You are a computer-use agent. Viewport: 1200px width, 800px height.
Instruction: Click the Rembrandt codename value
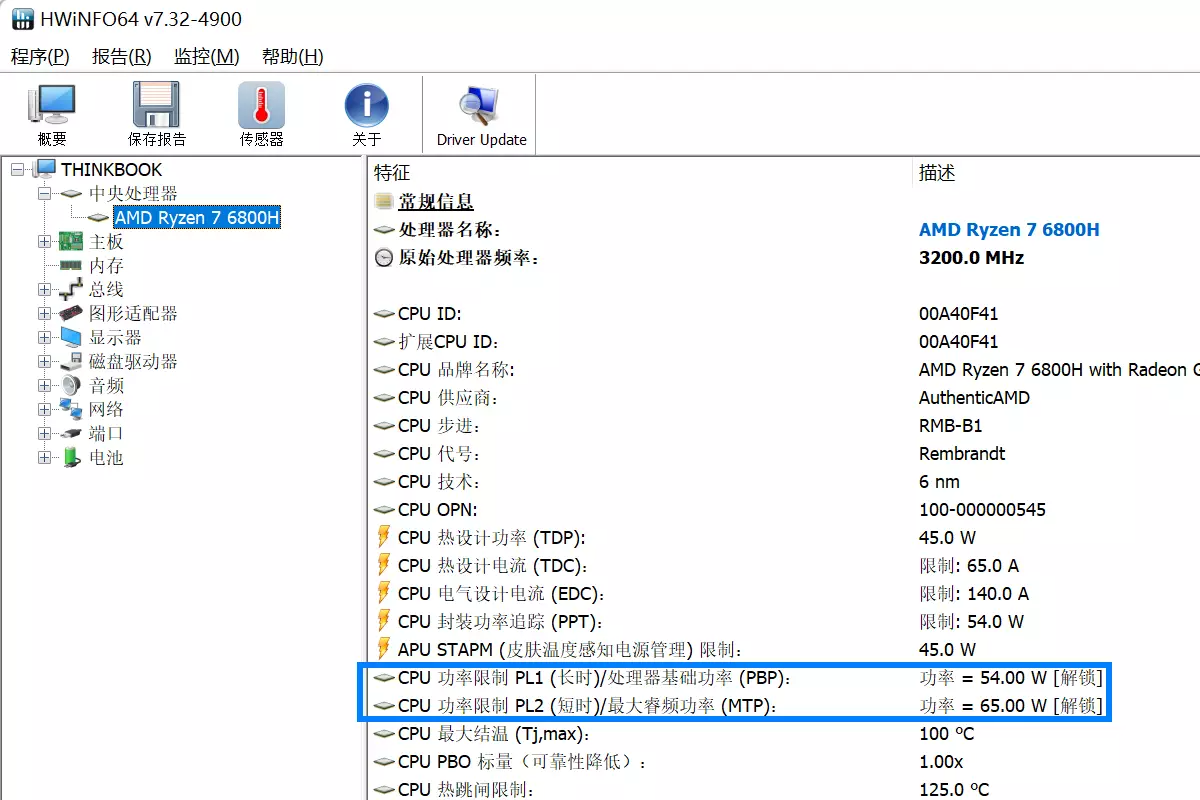pos(962,454)
